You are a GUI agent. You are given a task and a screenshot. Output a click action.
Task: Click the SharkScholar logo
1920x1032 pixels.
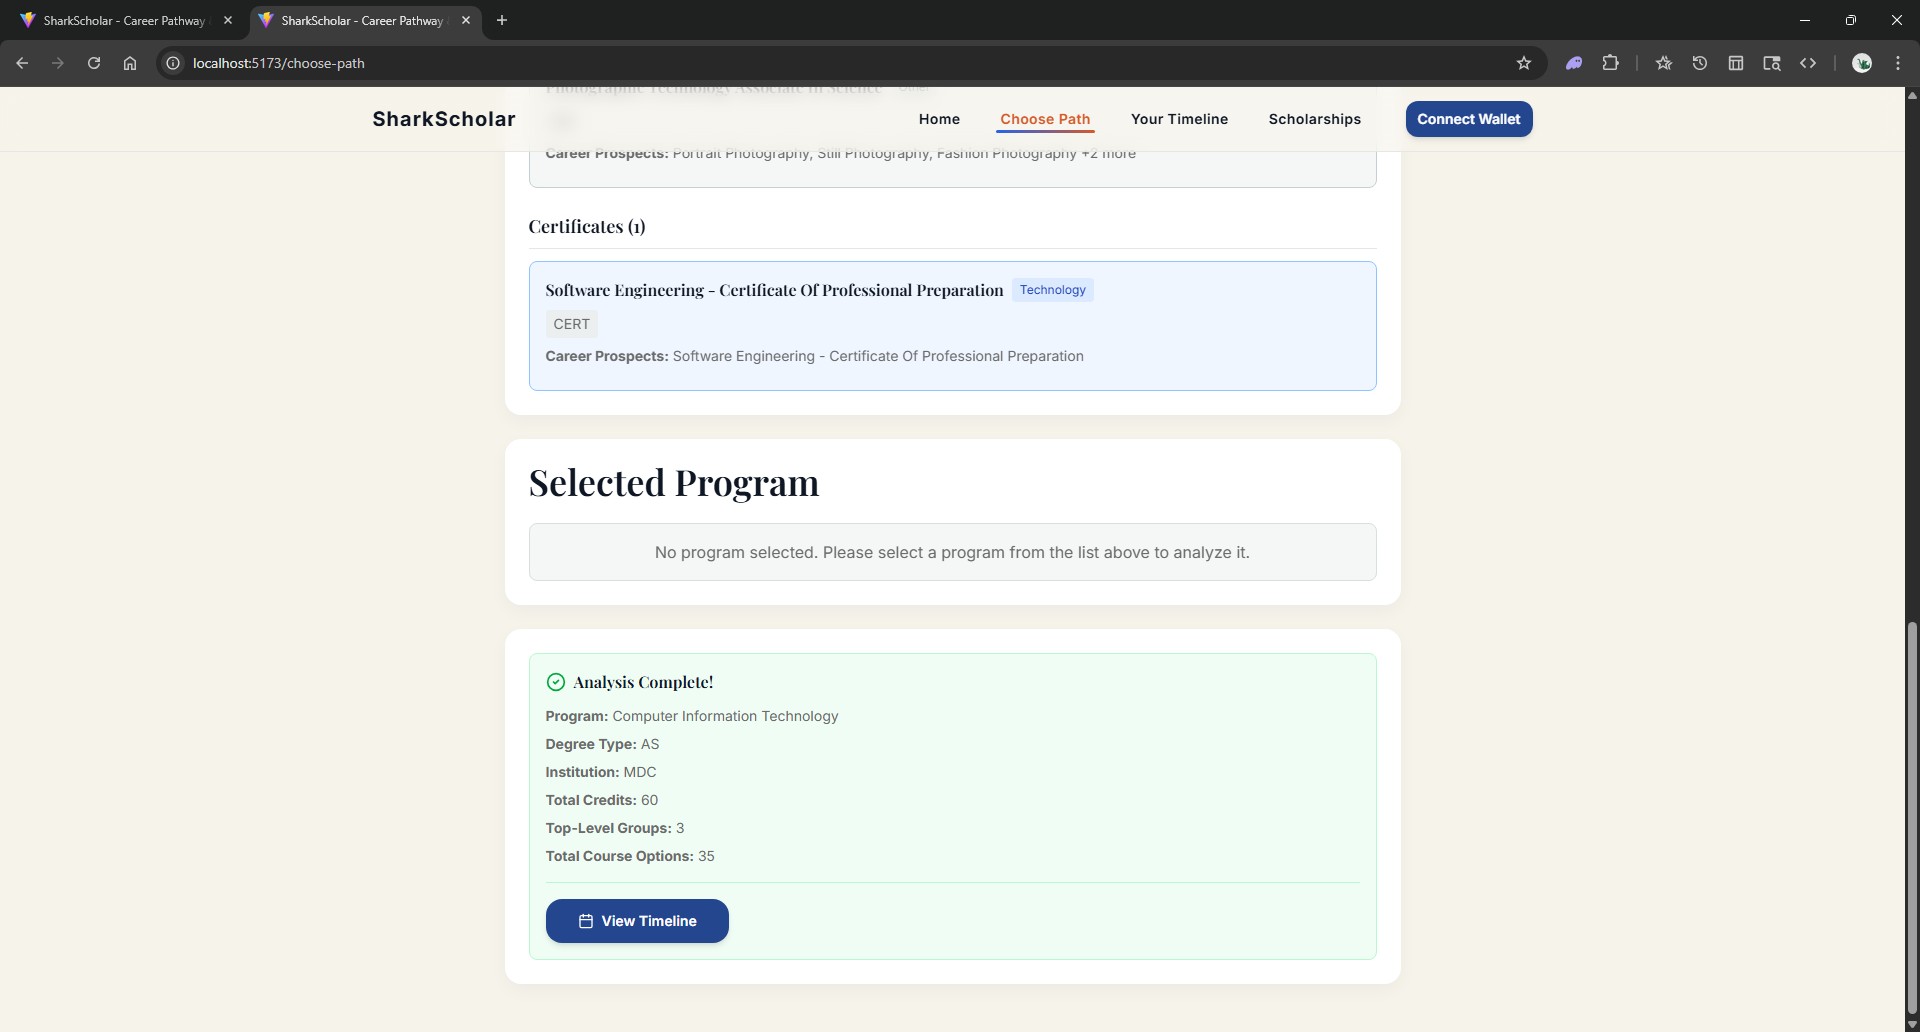(444, 119)
